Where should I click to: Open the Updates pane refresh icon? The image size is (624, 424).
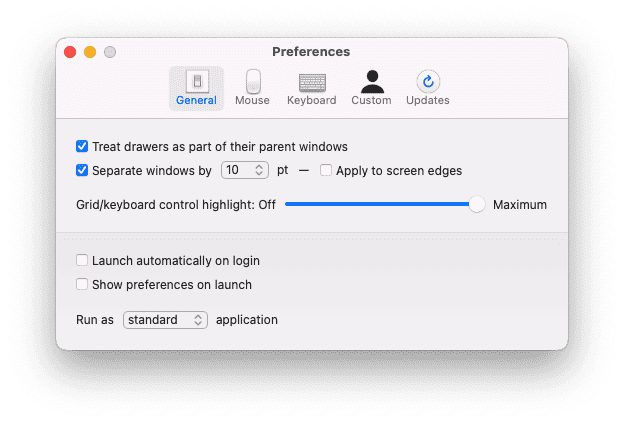pos(428,83)
